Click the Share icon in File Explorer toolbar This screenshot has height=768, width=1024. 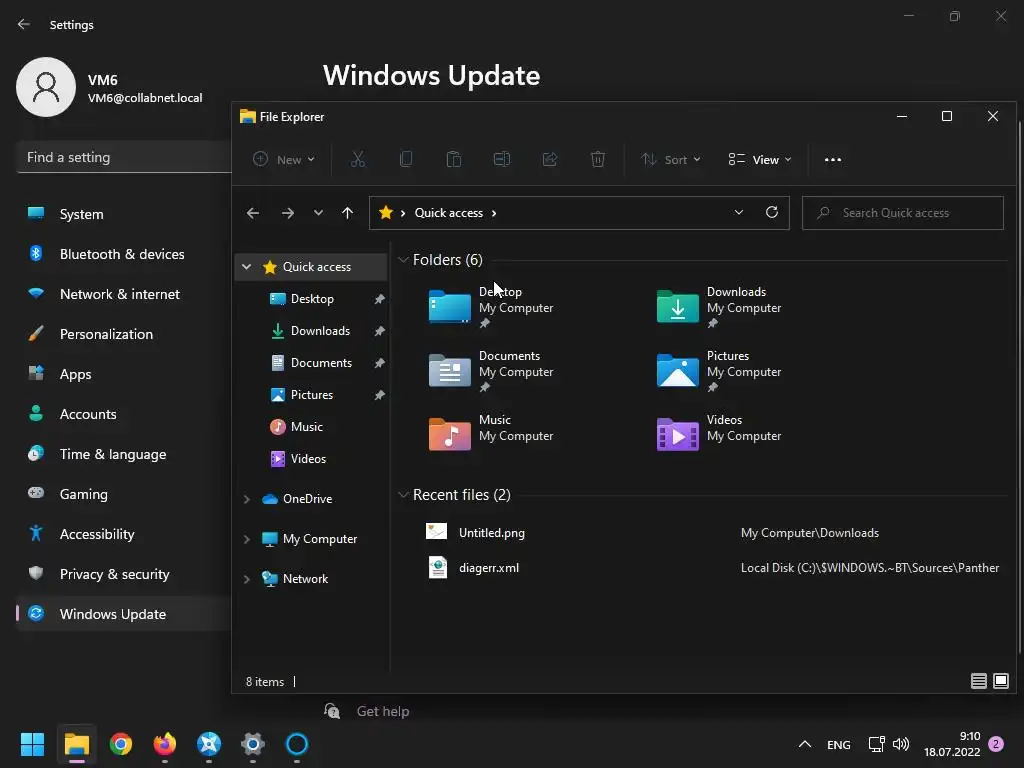(550, 159)
